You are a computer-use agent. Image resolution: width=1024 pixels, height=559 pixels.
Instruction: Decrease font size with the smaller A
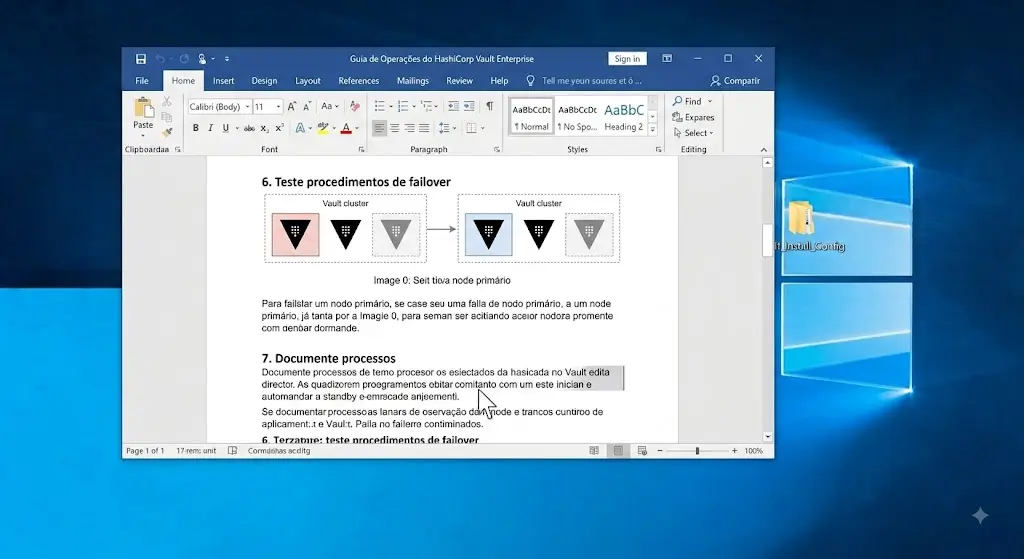306,106
